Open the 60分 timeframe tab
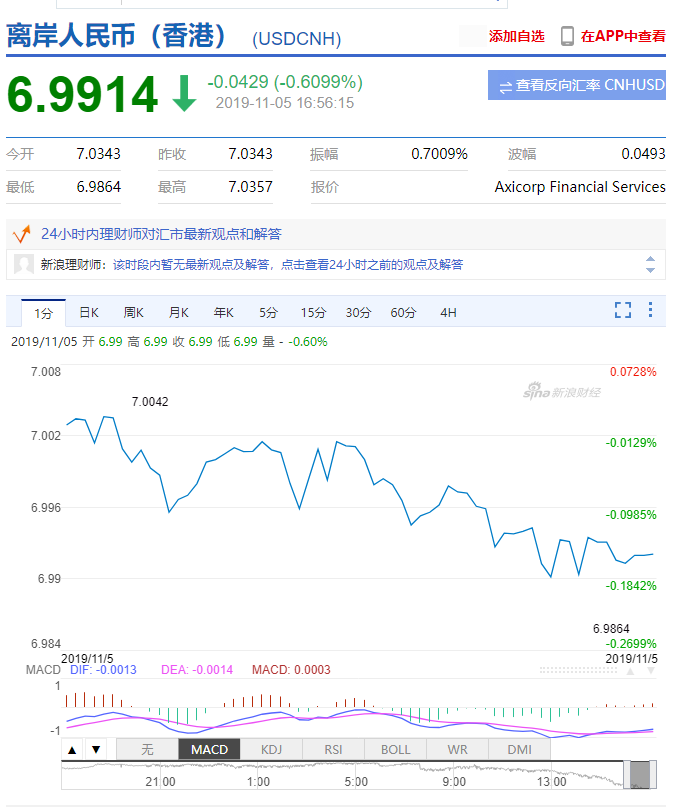The image size is (677, 807). [403, 312]
